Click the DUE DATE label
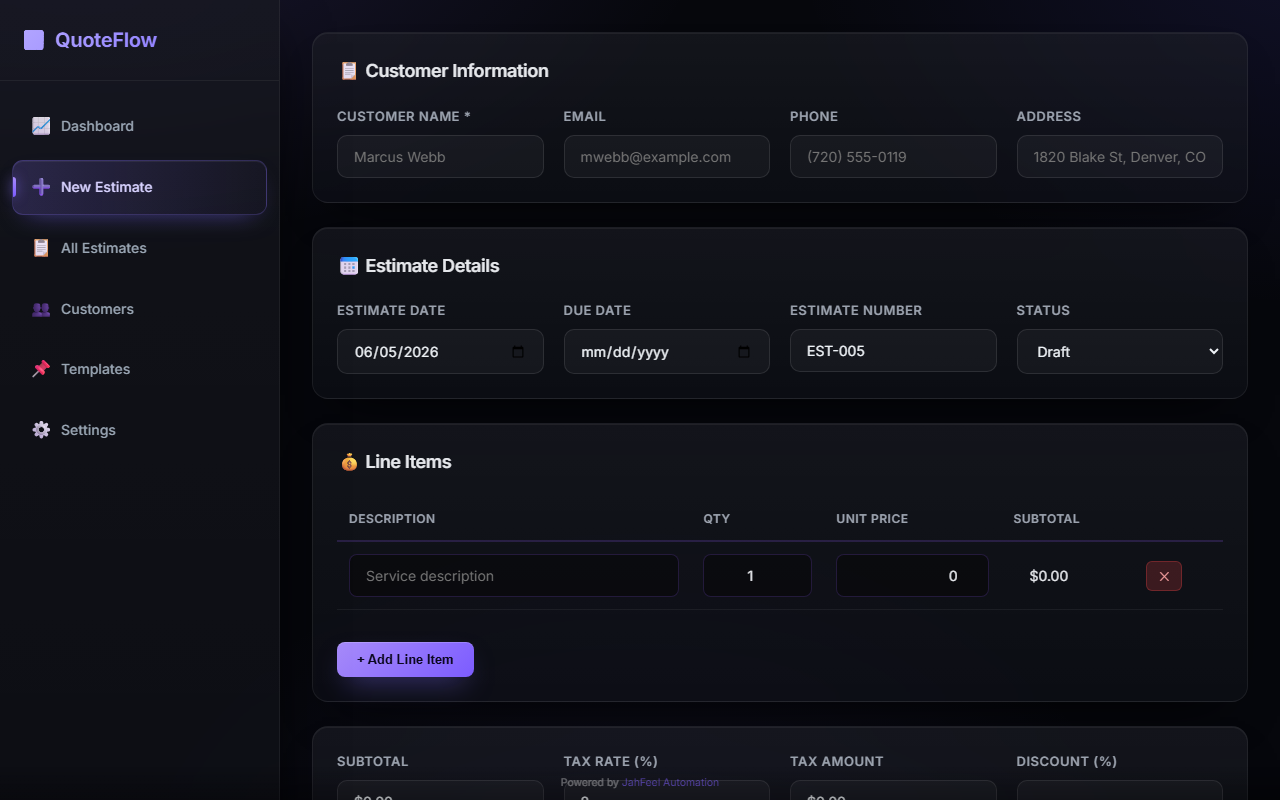This screenshot has width=1280, height=800. pos(597,311)
